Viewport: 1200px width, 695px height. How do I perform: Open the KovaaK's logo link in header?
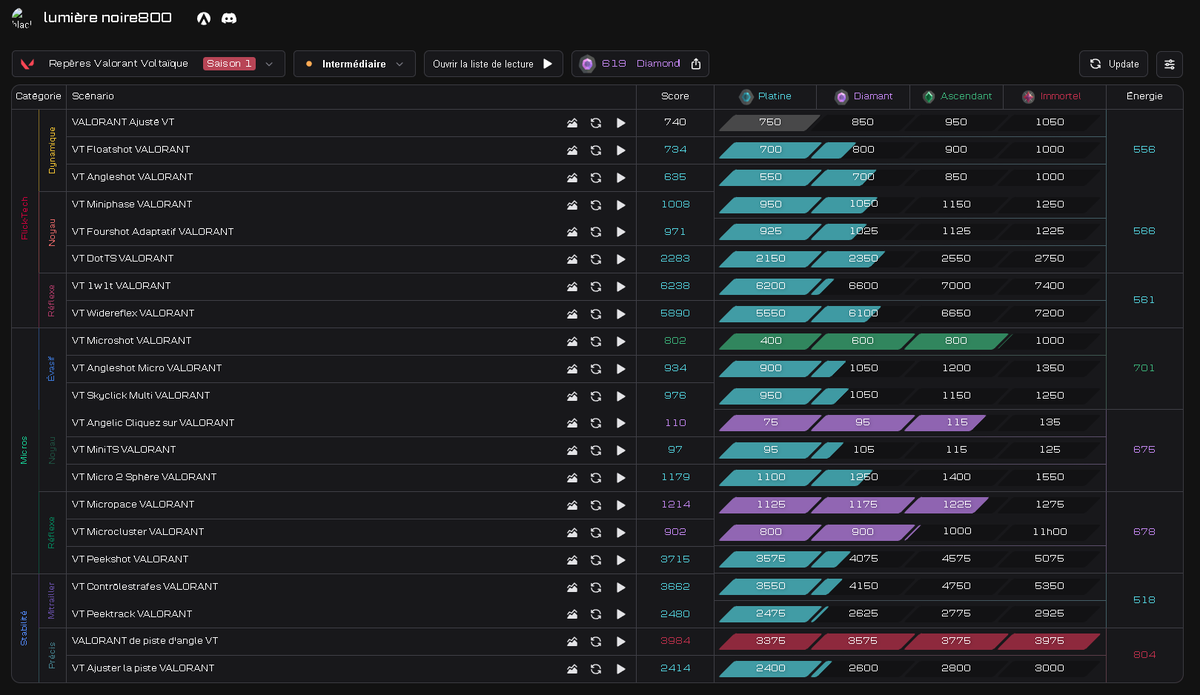[x=204, y=18]
